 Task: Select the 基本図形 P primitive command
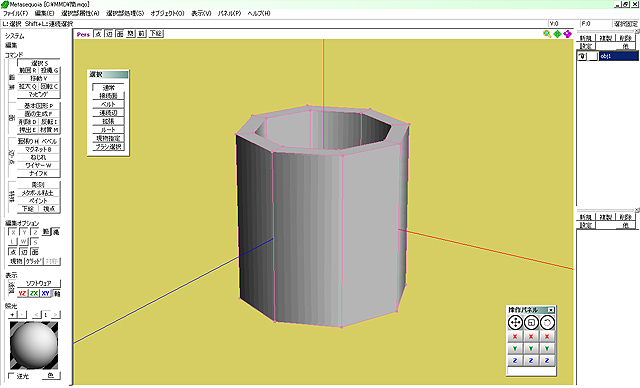pos(39,106)
